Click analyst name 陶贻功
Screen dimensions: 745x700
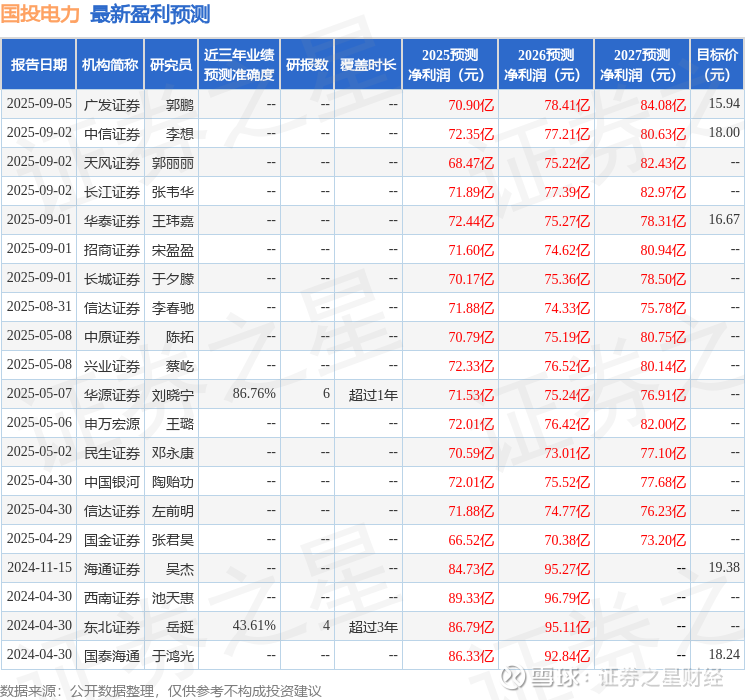[x=172, y=482]
